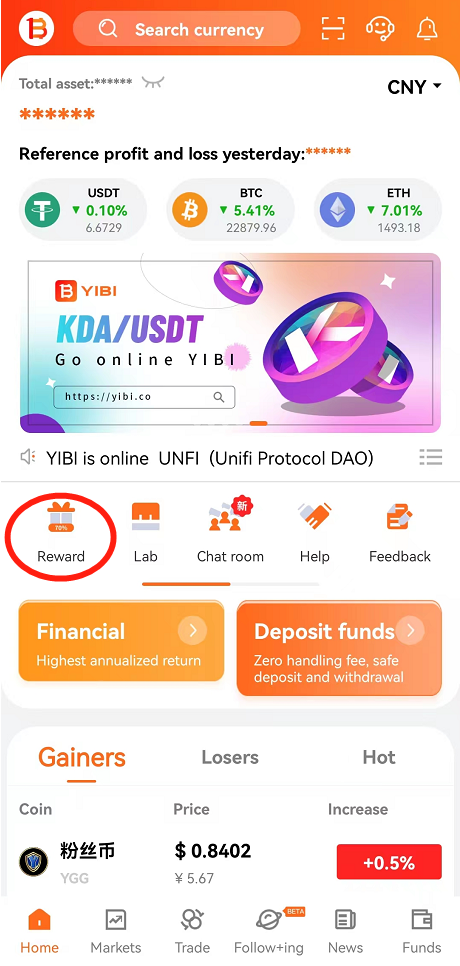The image size is (460, 966).
Task: Open the KDA/USDT promotional banner
Action: click(x=230, y=343)
